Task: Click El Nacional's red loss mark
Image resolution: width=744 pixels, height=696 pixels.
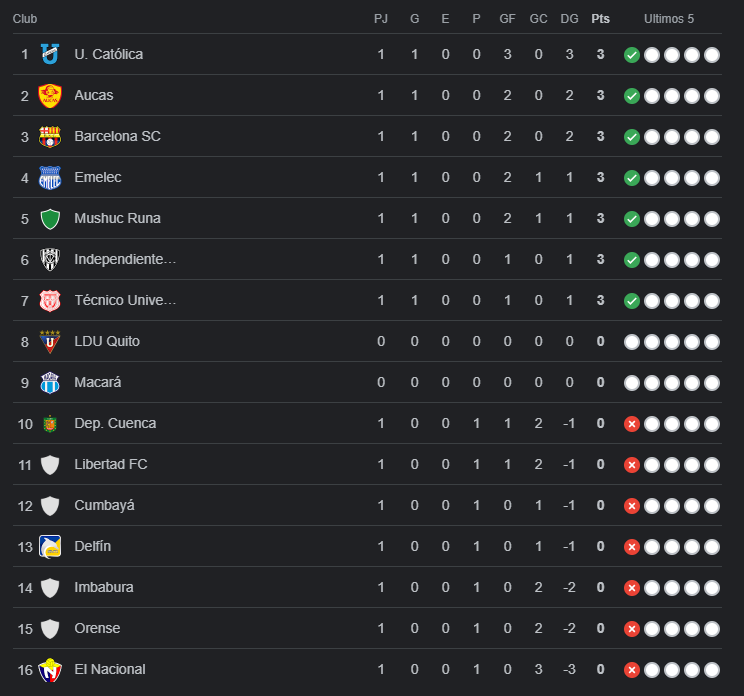Action: click(x=631, y=670)
